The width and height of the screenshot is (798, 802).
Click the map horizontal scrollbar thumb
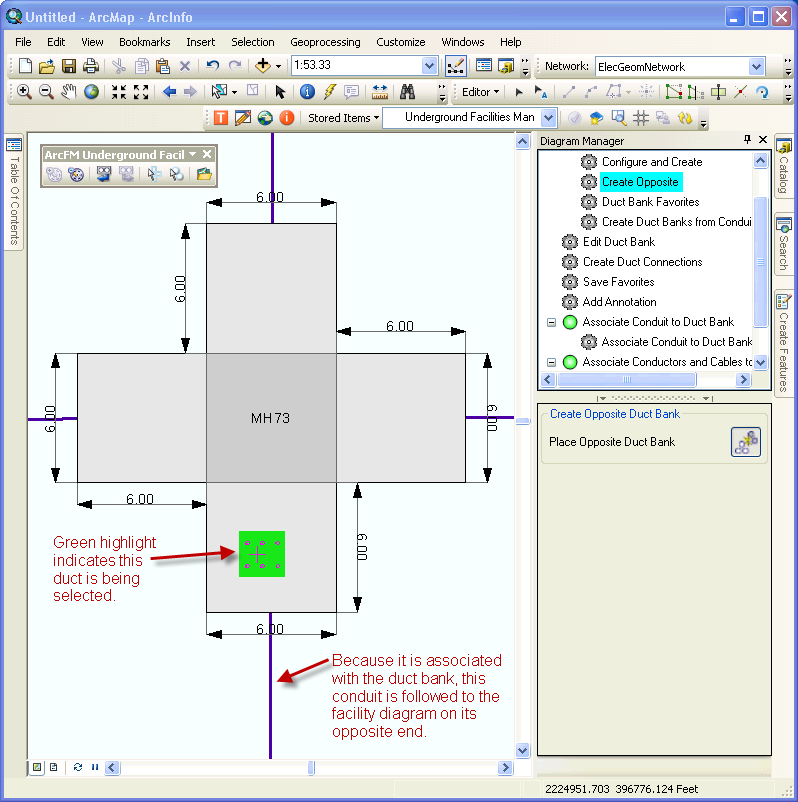[311, 767]
